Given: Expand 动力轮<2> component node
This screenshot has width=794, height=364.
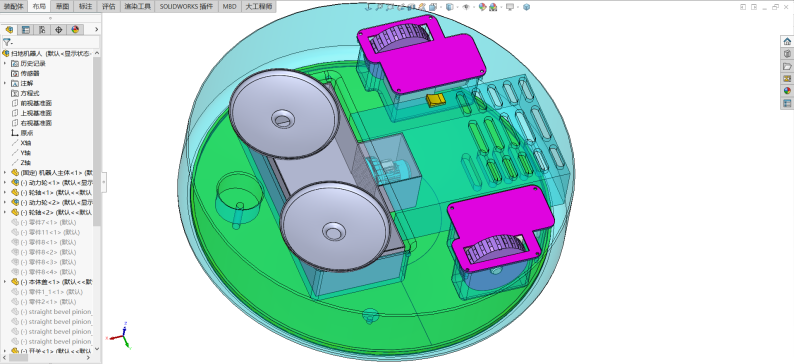Looking at the screenshot, I should 5,202.
